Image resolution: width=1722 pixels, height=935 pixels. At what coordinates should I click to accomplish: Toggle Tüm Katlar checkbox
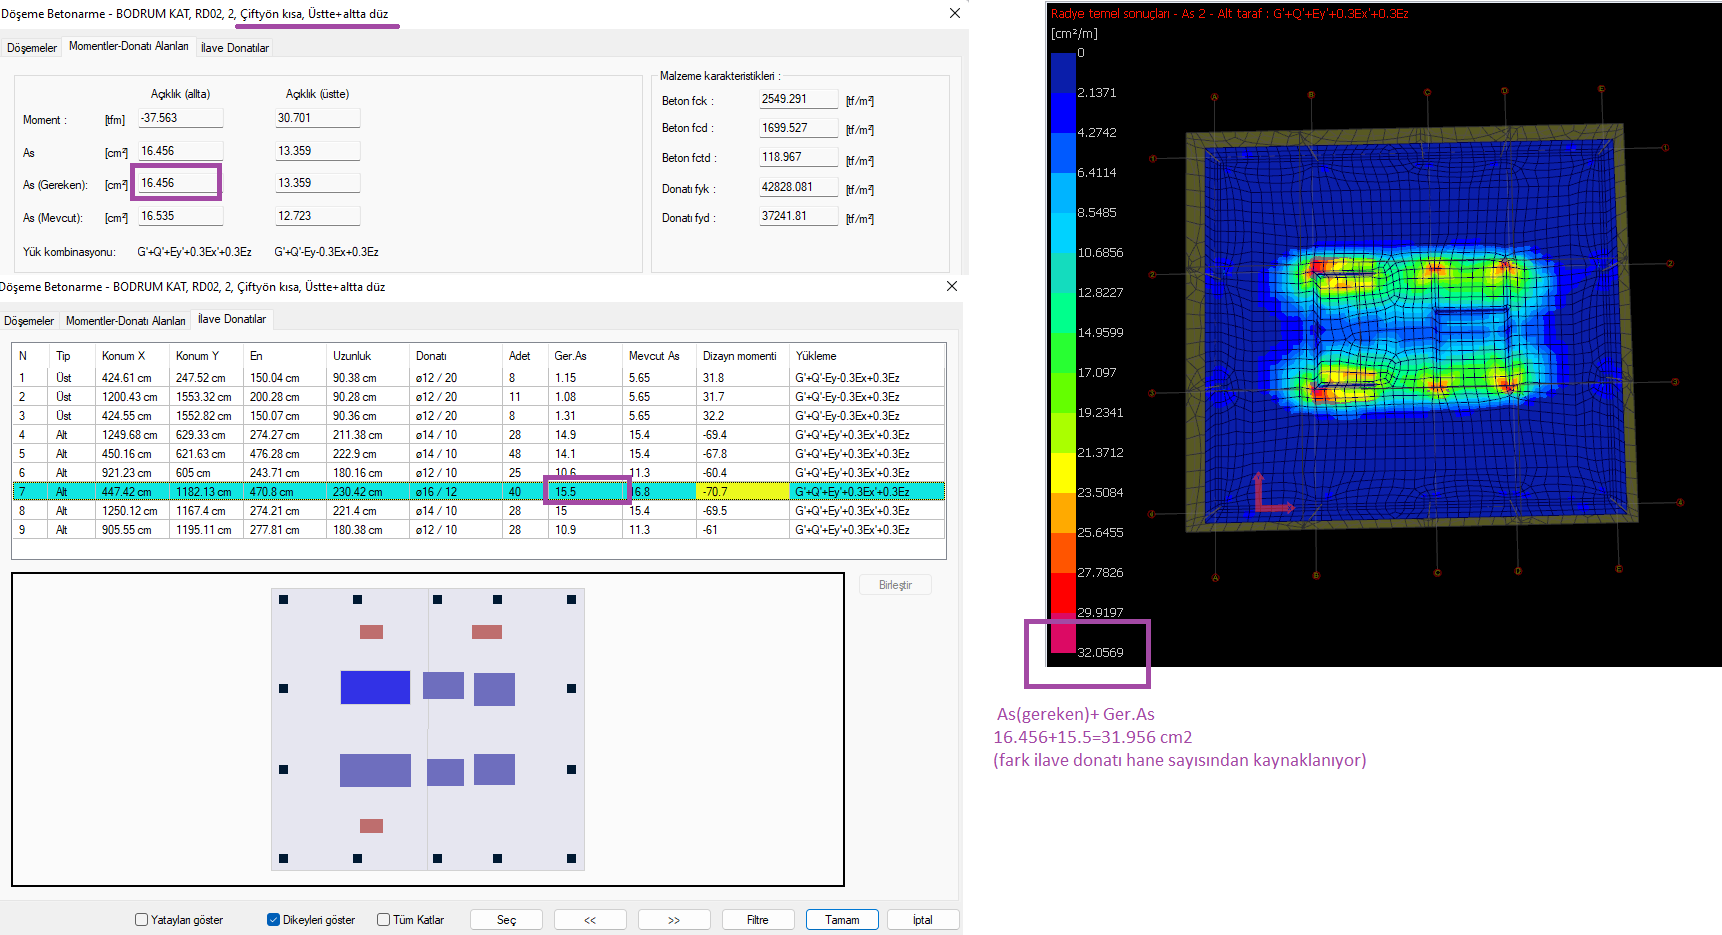(383, 920)
